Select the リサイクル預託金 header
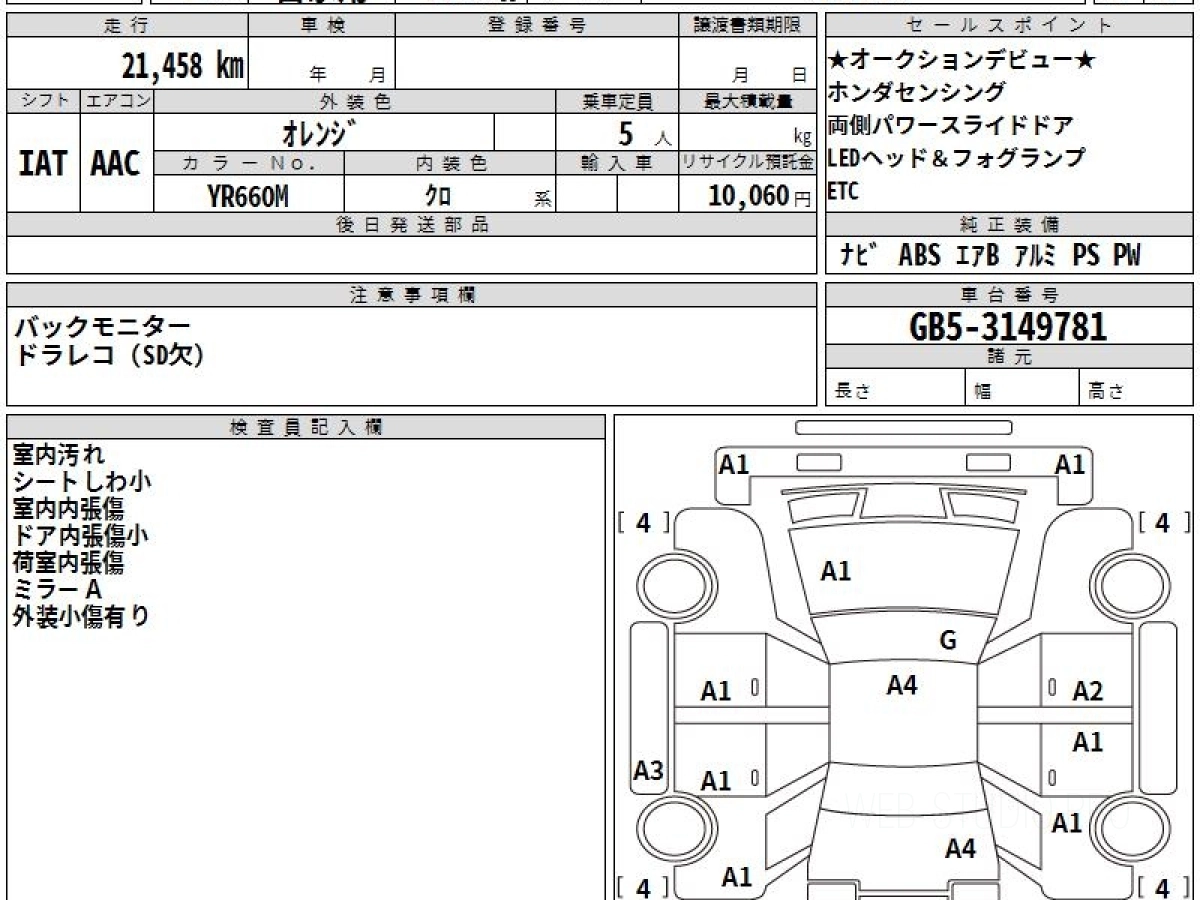The height and width of the screenshot is (900, 1200). [x=748, y=163]
